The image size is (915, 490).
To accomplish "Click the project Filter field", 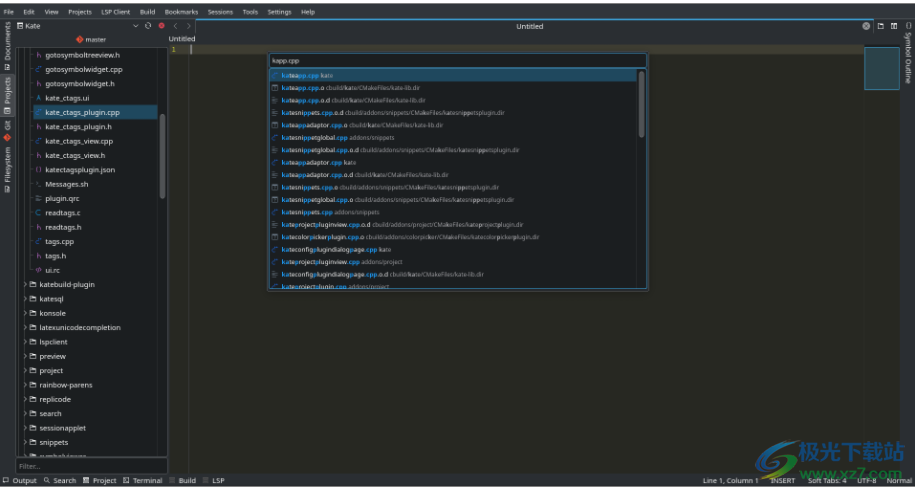I will pos(92,466).
